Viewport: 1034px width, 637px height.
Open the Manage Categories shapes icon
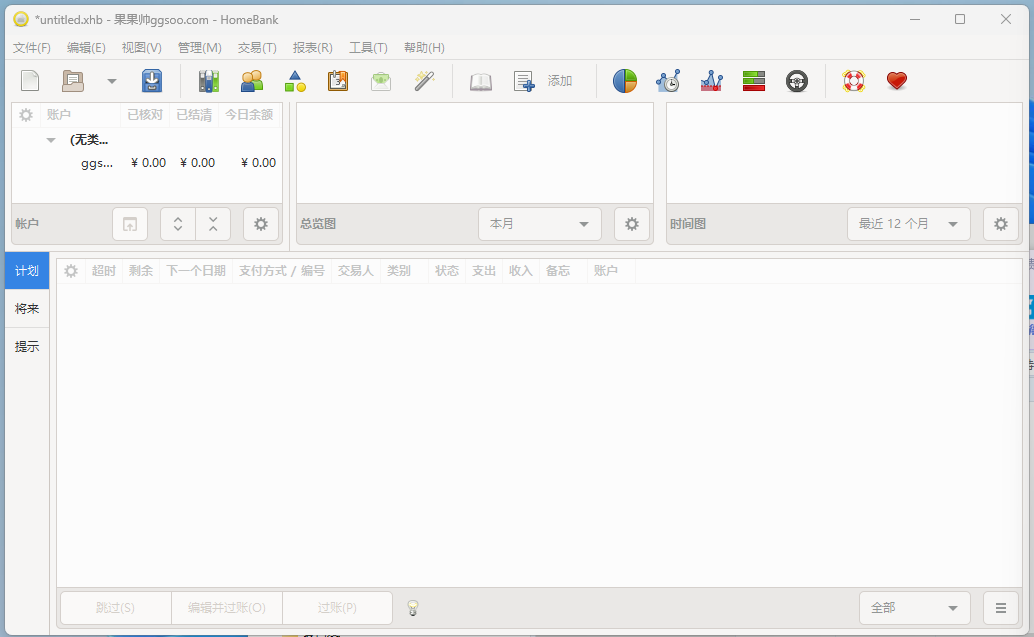point(294,80)
